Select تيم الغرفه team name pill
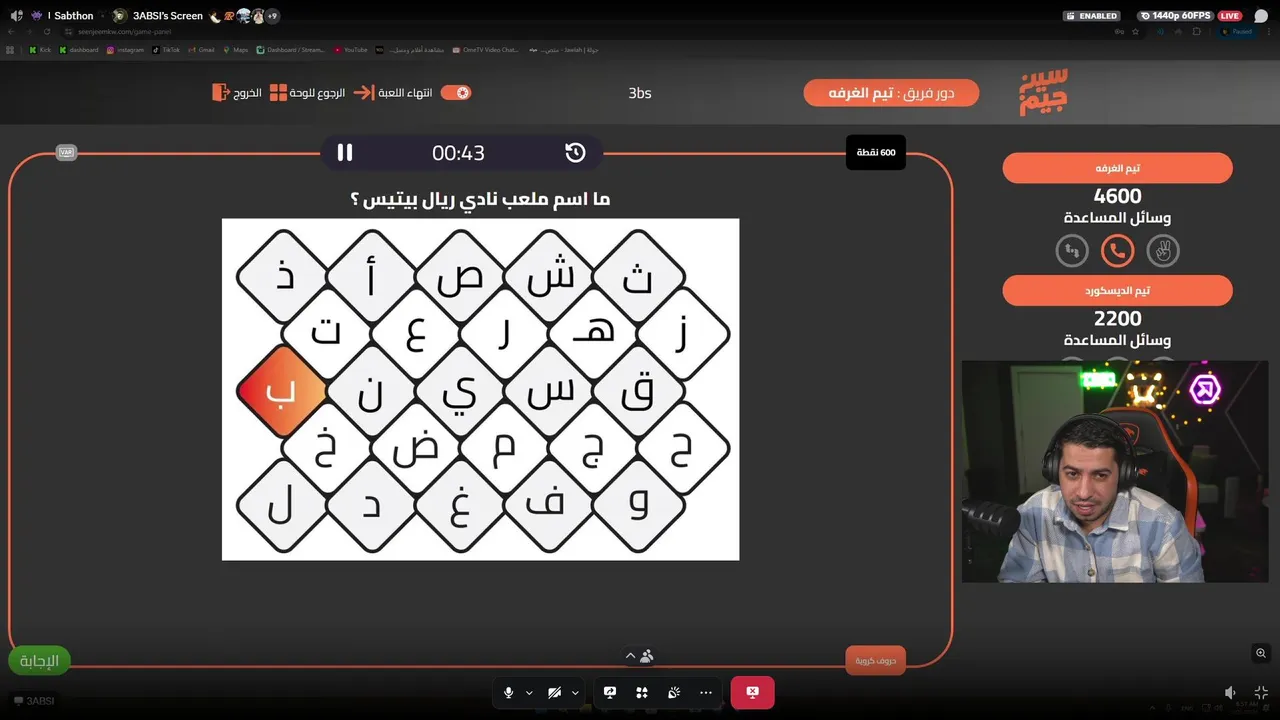 pos(1117,168)
